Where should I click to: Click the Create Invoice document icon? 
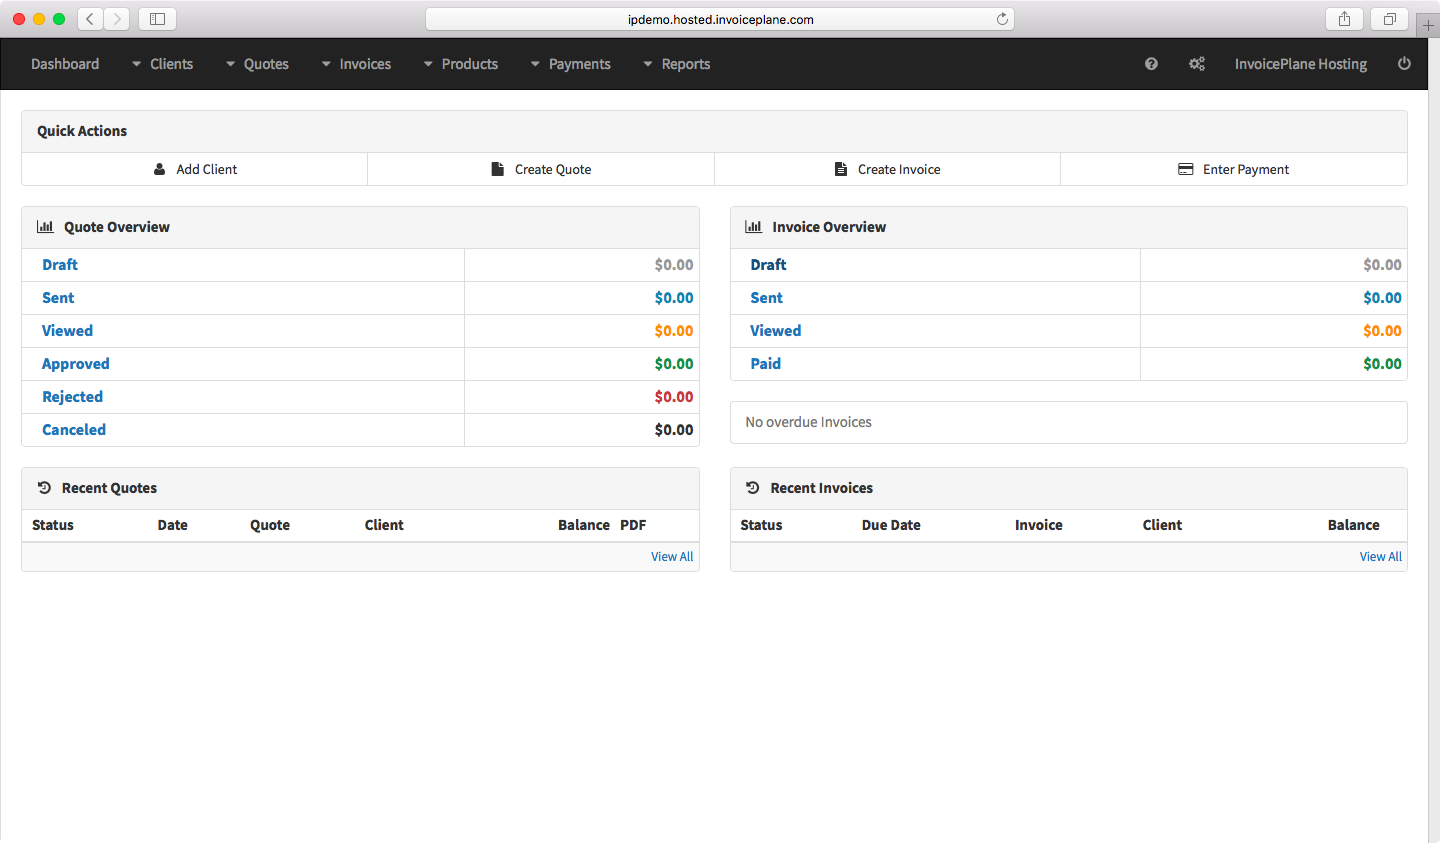(840, 169)
